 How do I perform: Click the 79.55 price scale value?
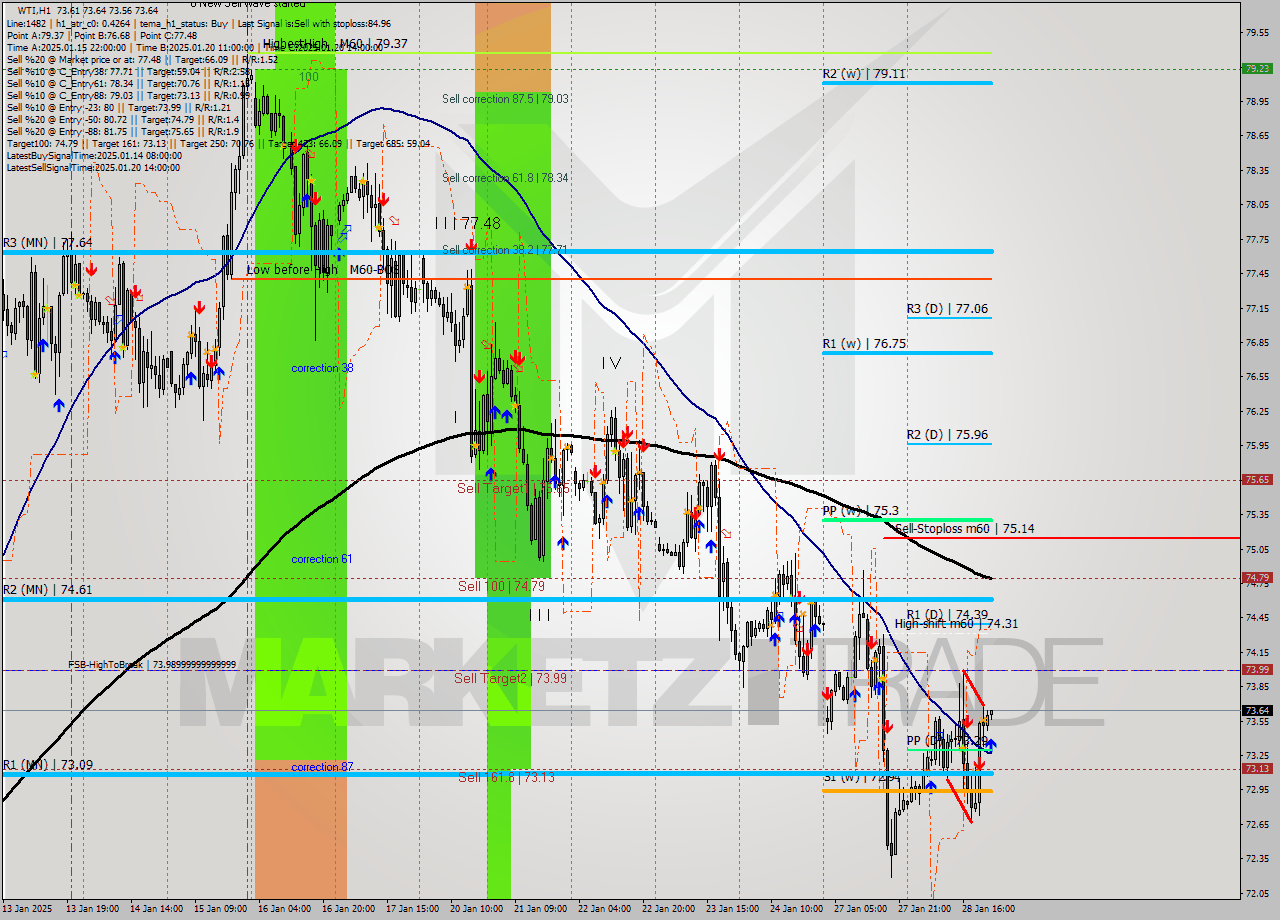(x=1257, y=33)
